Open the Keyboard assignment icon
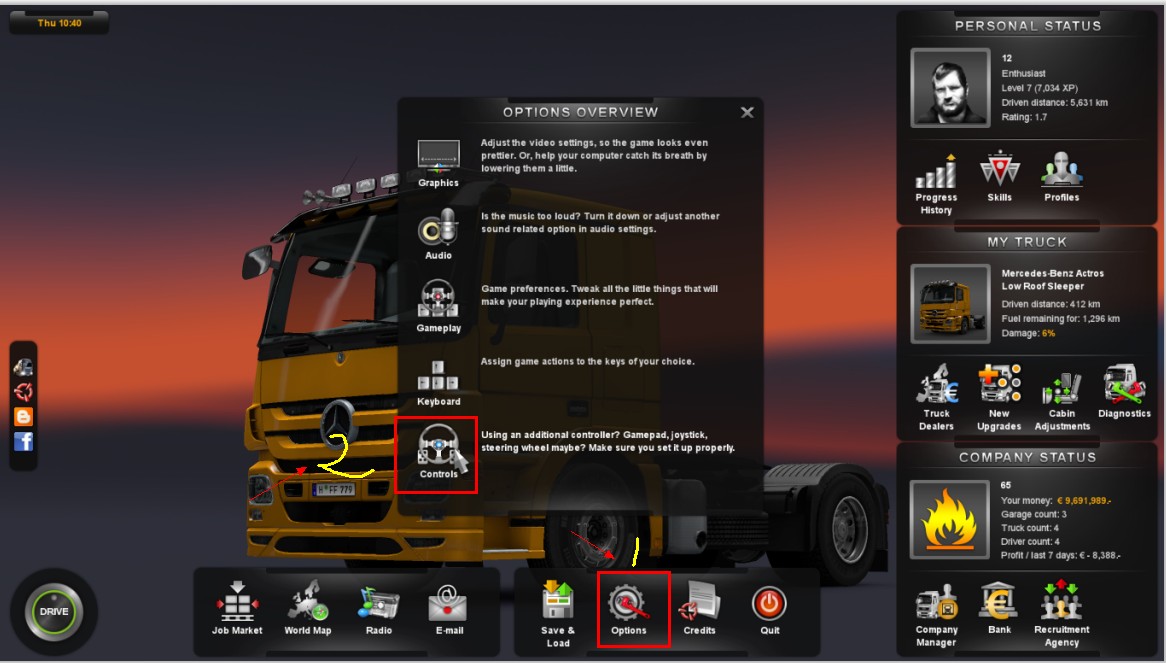 click(438, 376)
